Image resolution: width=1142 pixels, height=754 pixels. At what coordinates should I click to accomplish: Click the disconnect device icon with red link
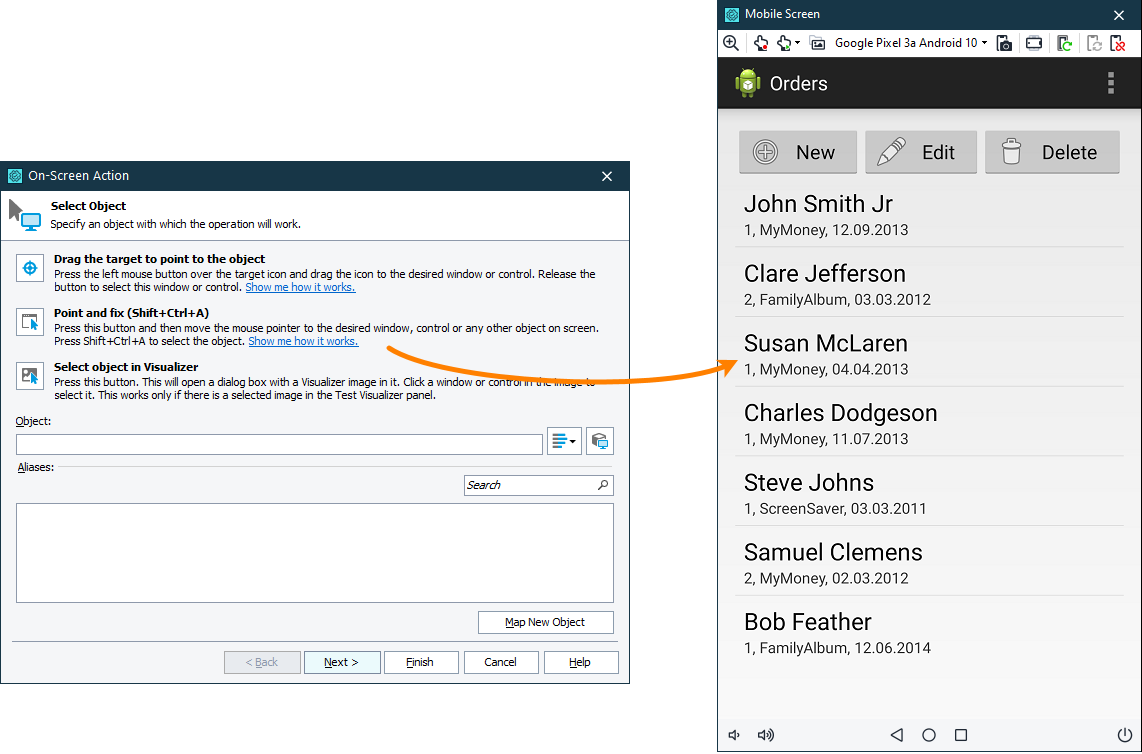click(1117, 43)
